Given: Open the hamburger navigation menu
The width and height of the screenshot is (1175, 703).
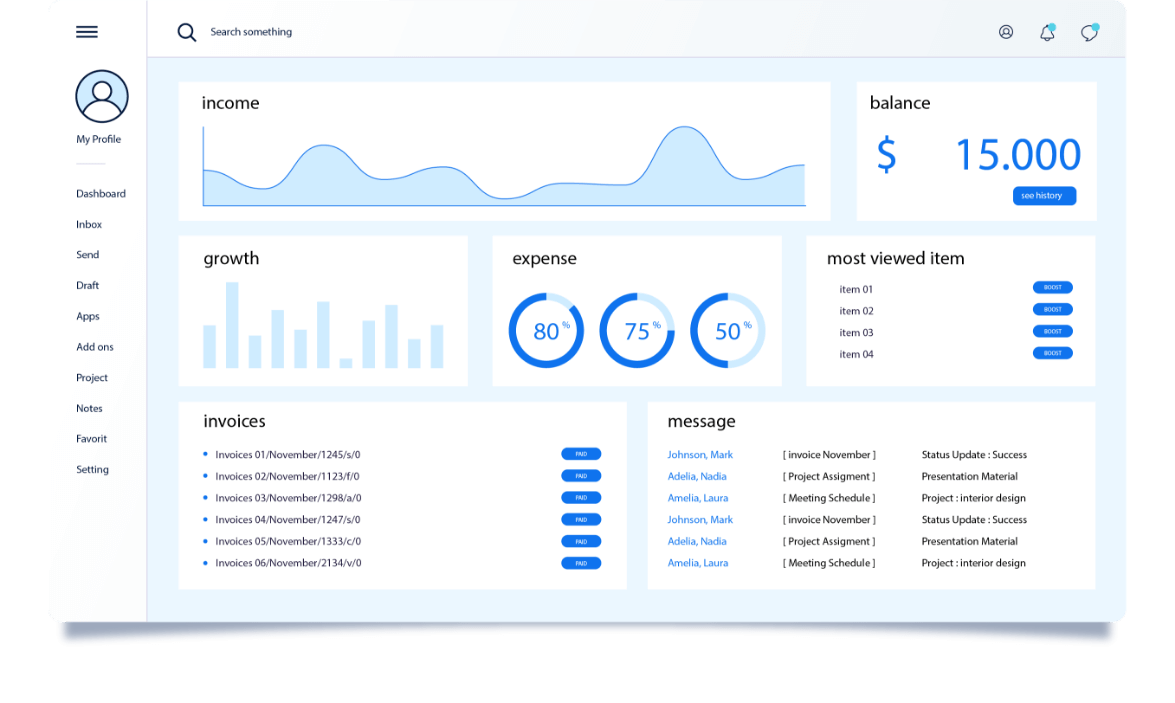Looking at the screenshot, I should pos(87,31).
